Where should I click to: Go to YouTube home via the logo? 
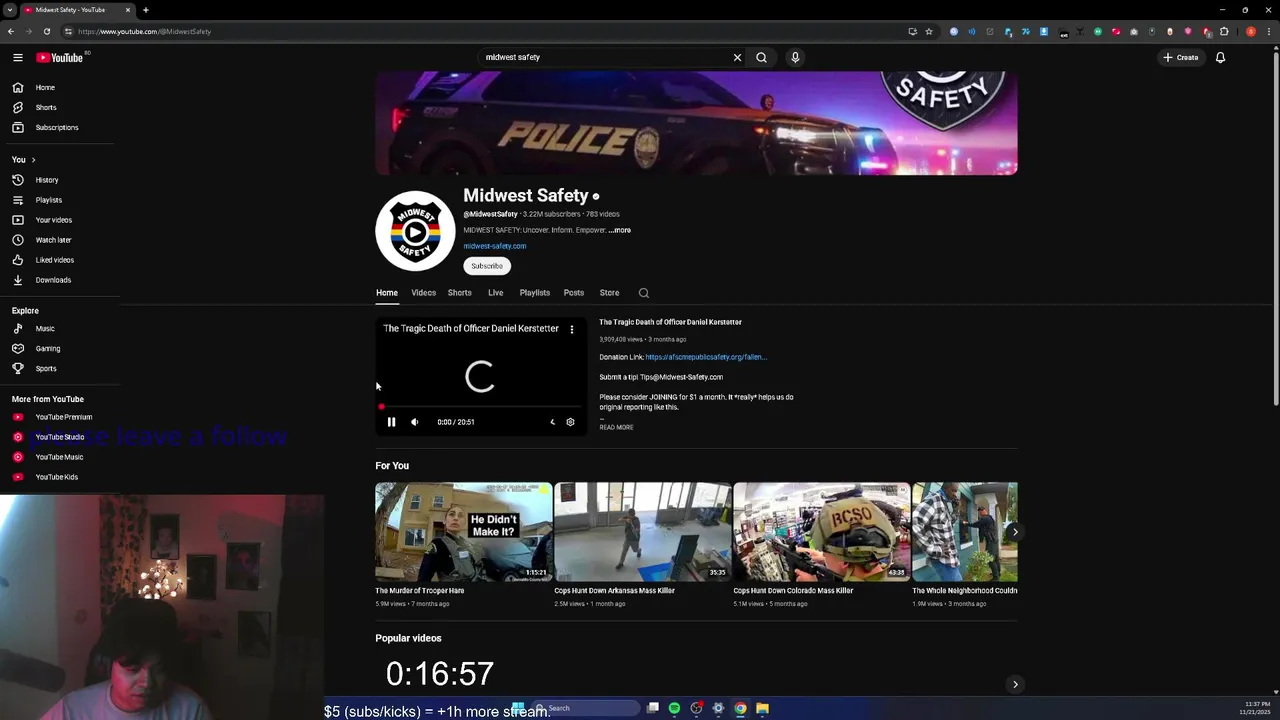[x=60, y=57]
